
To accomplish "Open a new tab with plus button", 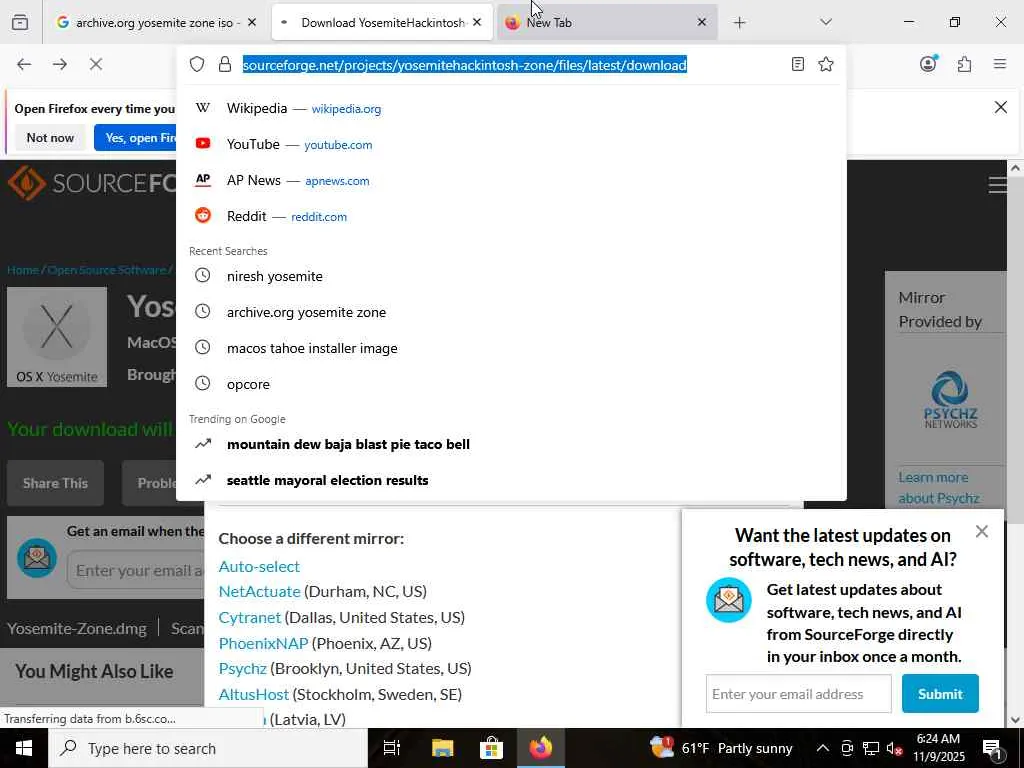I will coord(739,23).
